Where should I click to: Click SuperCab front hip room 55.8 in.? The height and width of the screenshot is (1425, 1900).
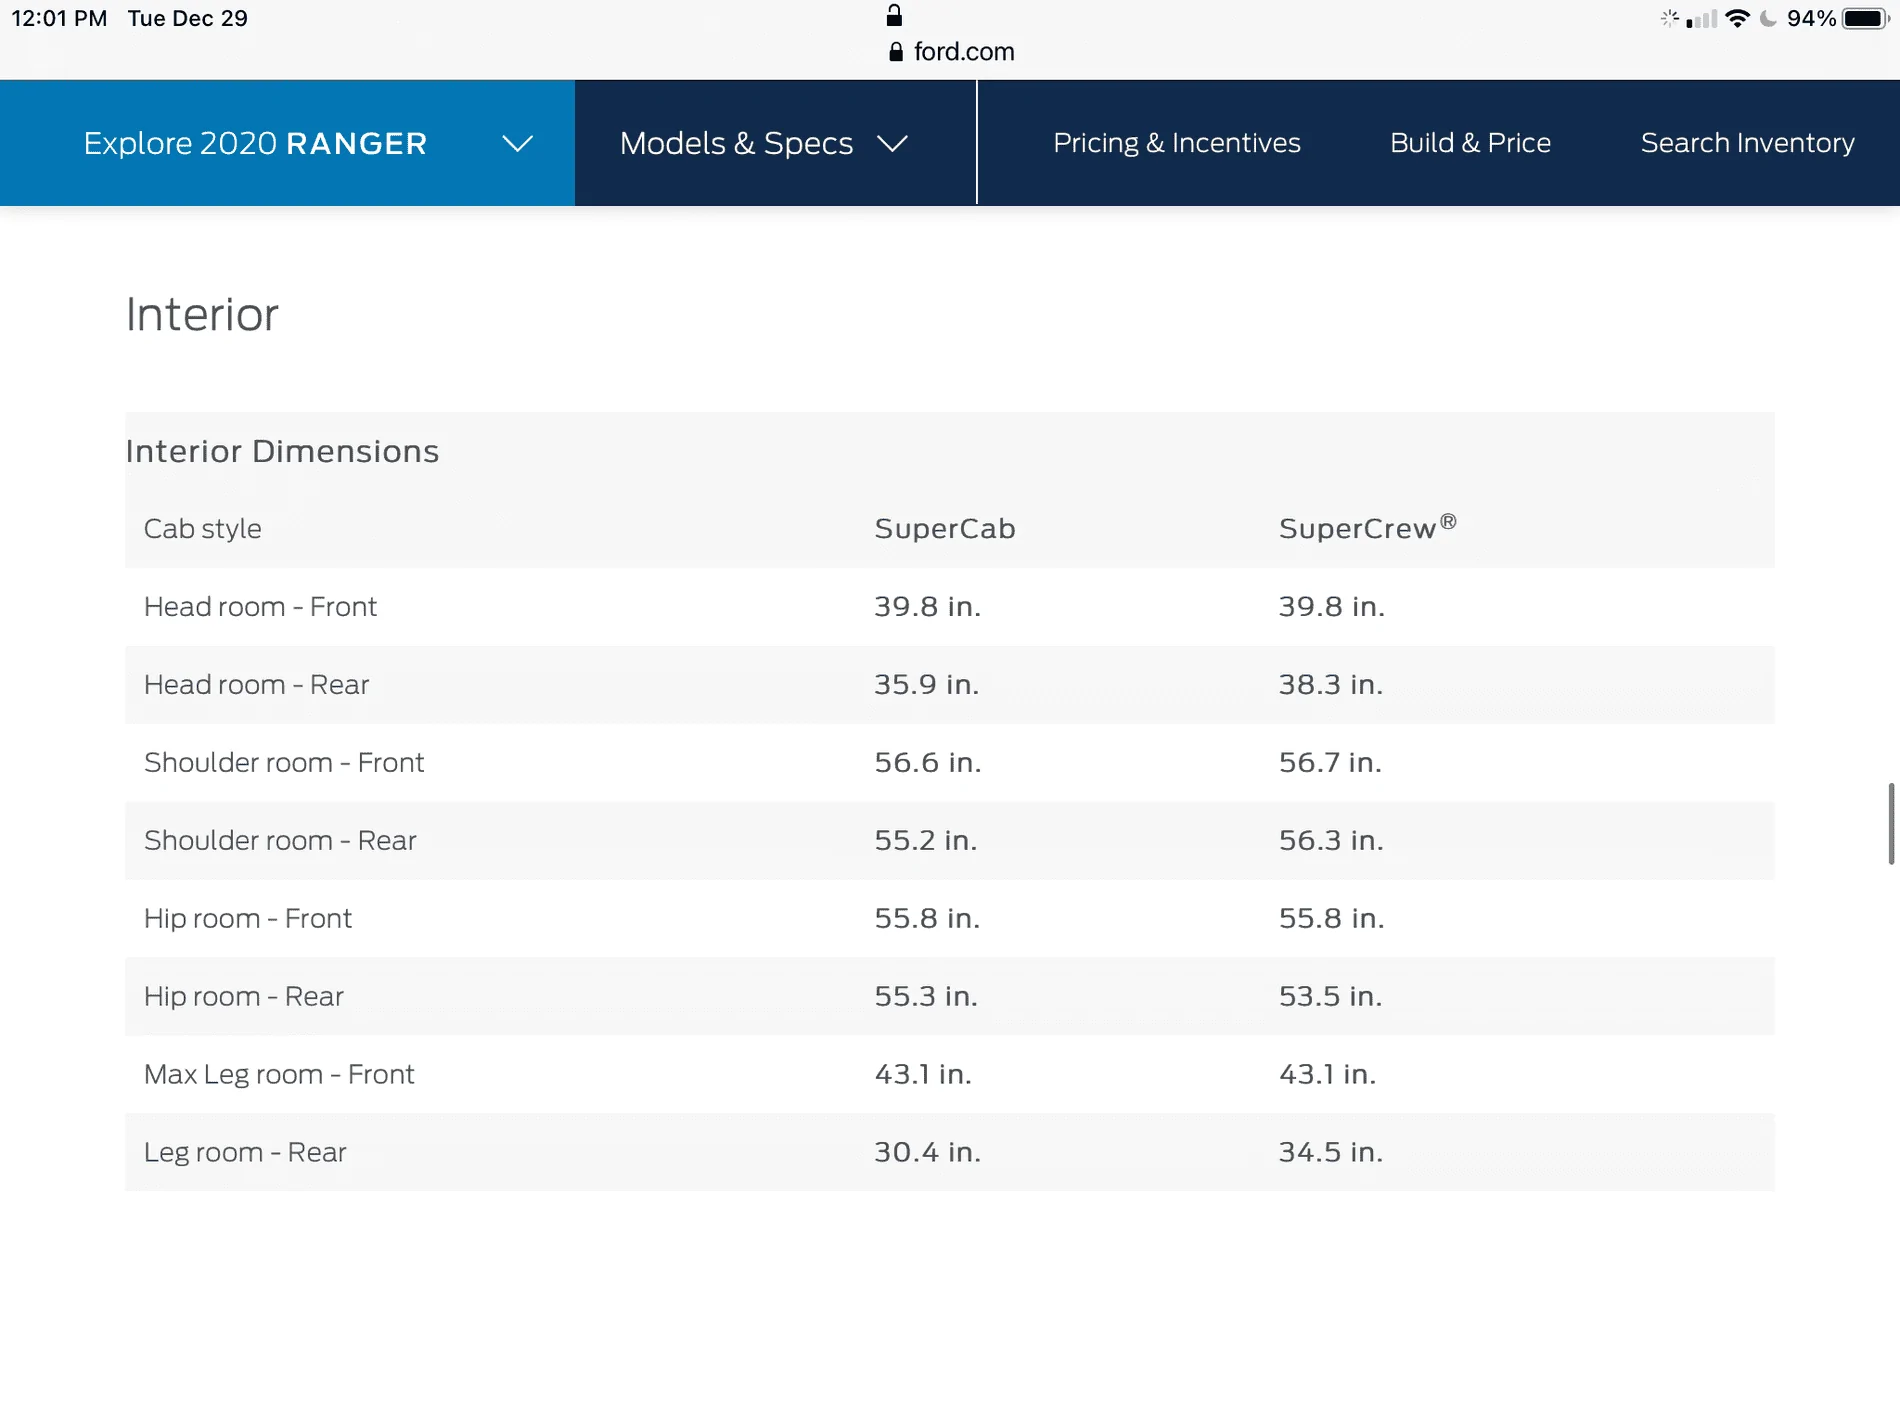click(927, 918)
